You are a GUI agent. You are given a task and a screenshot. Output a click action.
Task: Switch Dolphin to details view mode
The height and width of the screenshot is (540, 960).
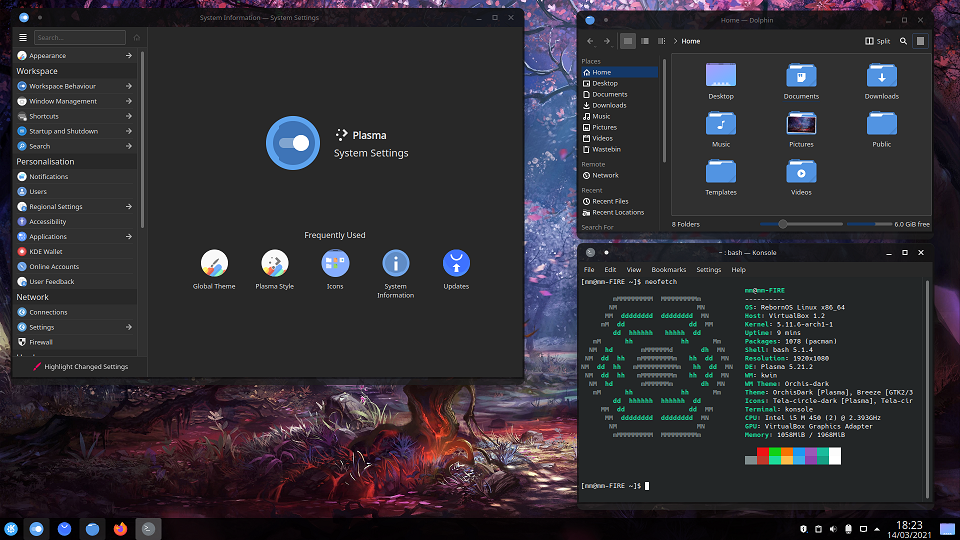[x=661, y=41]
